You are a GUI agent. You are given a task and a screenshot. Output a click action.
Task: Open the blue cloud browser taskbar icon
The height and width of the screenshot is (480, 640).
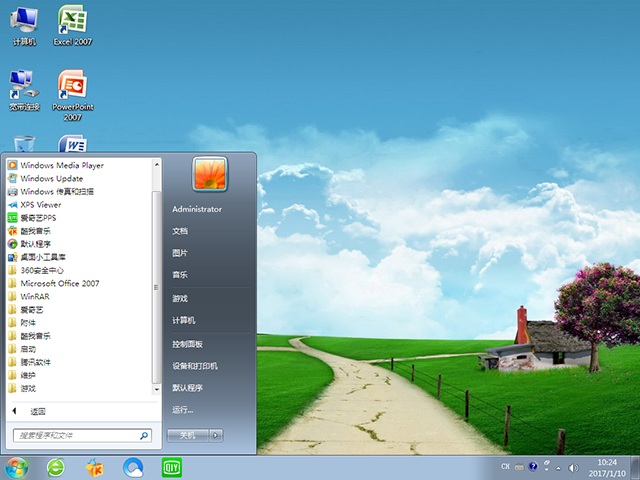pyautogui.click(x=133, y=468)
